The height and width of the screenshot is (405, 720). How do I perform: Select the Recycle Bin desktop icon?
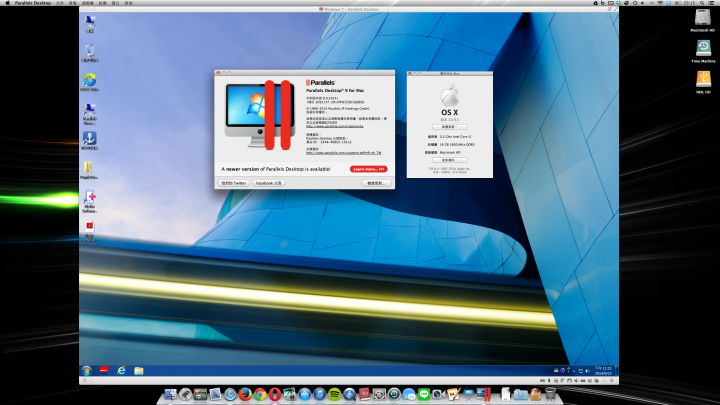pyautogui.click(x=90, y=53)
